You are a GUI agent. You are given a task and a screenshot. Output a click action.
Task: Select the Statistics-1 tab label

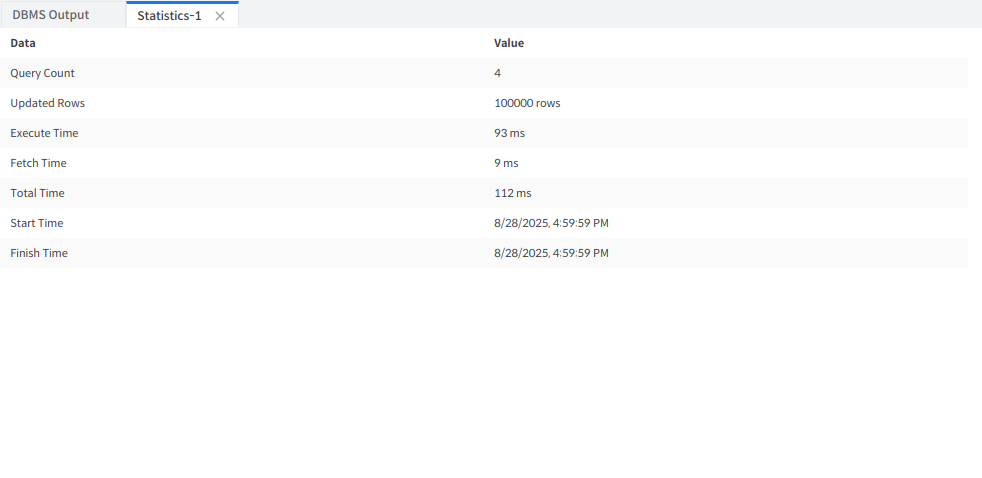tap(169, 16)
